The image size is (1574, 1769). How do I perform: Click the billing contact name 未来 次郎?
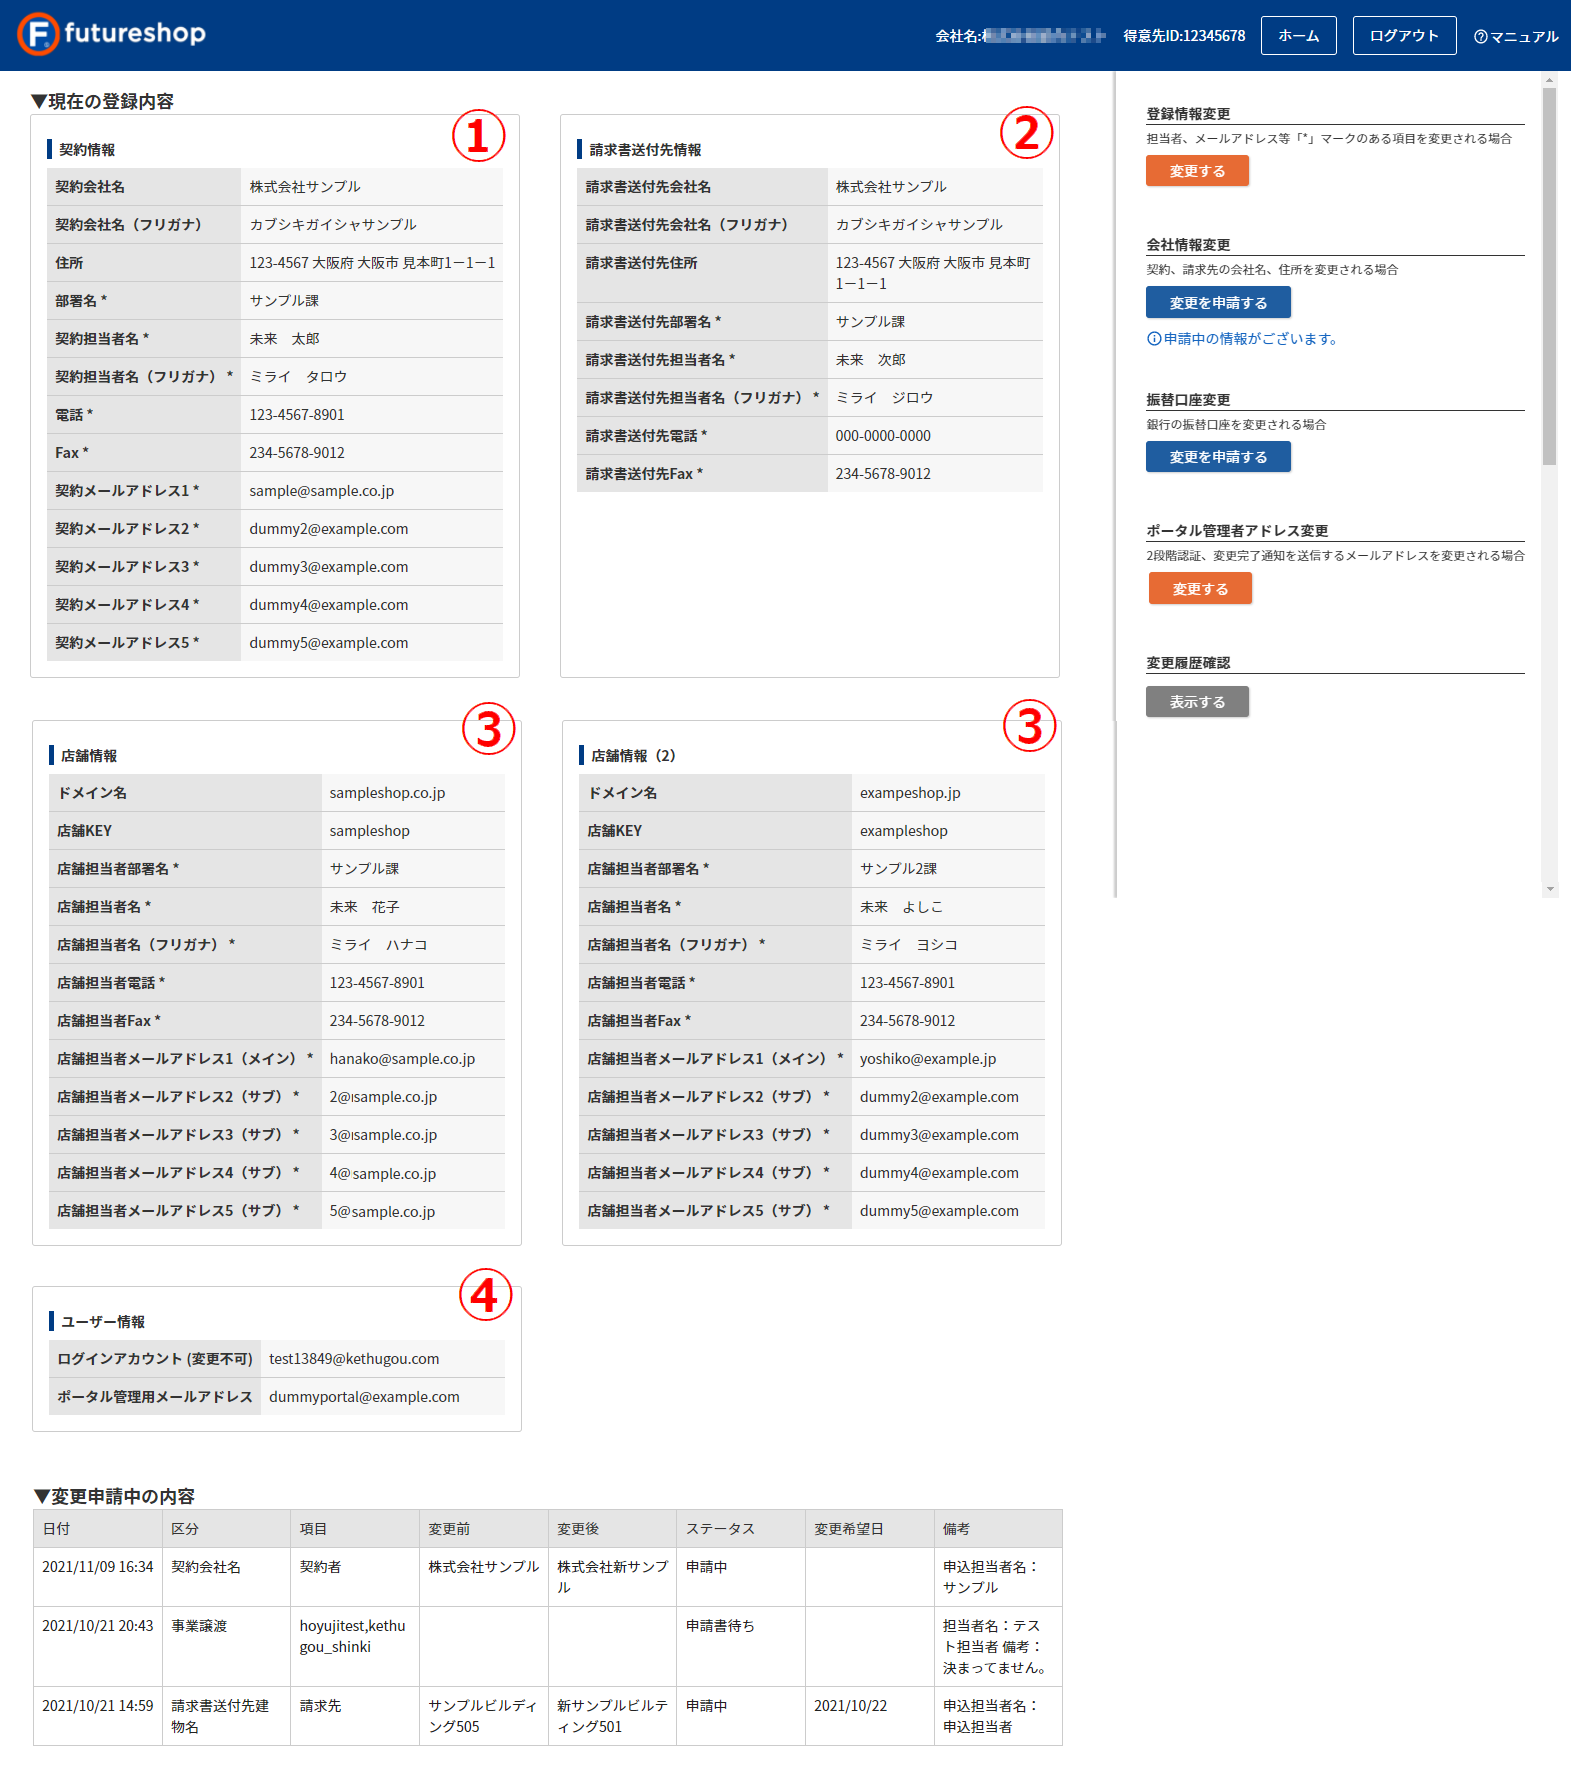pyautogui.click(x=870, y=360)
